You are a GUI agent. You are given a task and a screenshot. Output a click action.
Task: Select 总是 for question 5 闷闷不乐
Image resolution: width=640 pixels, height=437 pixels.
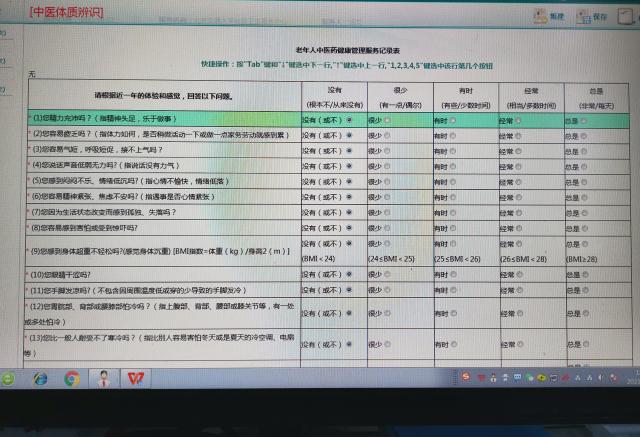(x=584, y=182)
